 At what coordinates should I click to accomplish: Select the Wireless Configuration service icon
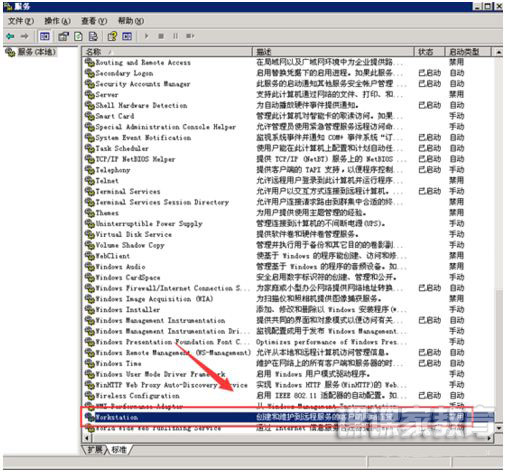click(x=89, y=396)
